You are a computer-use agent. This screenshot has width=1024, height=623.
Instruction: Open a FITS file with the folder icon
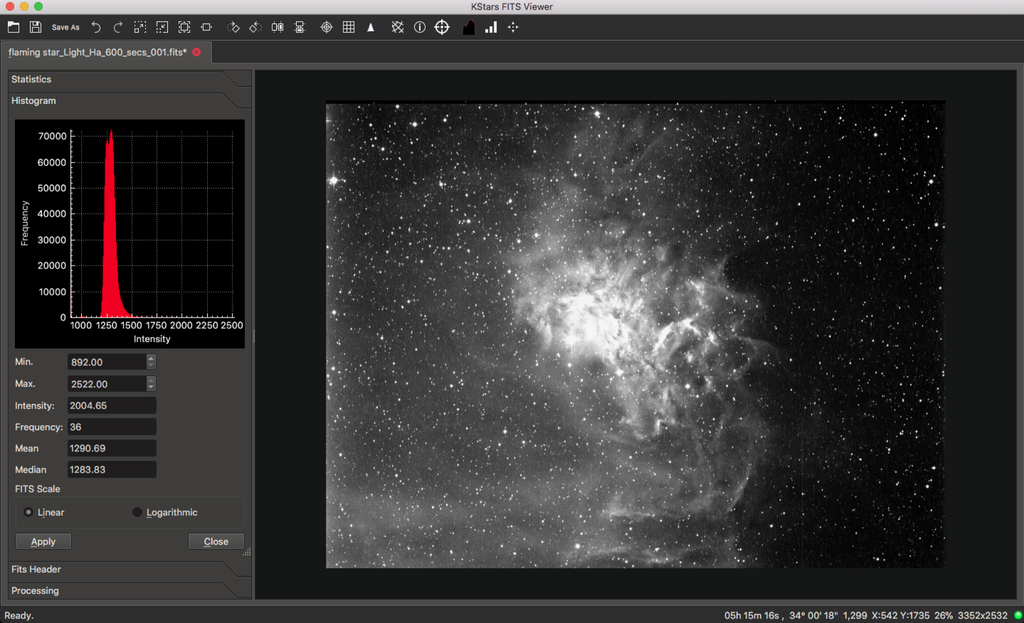(13, 27)
